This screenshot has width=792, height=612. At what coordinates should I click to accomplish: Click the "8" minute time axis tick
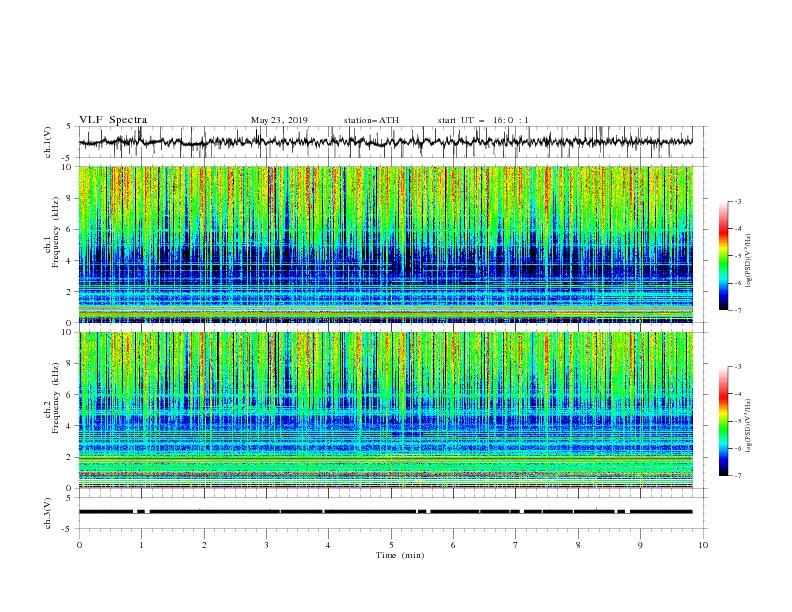(x=578, y=545)
